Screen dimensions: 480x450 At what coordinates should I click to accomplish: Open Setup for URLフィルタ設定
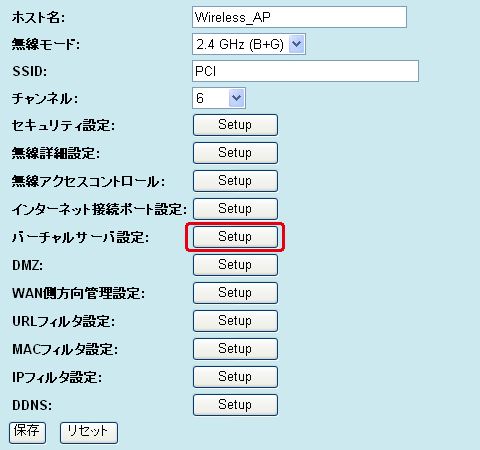(235, 321)
